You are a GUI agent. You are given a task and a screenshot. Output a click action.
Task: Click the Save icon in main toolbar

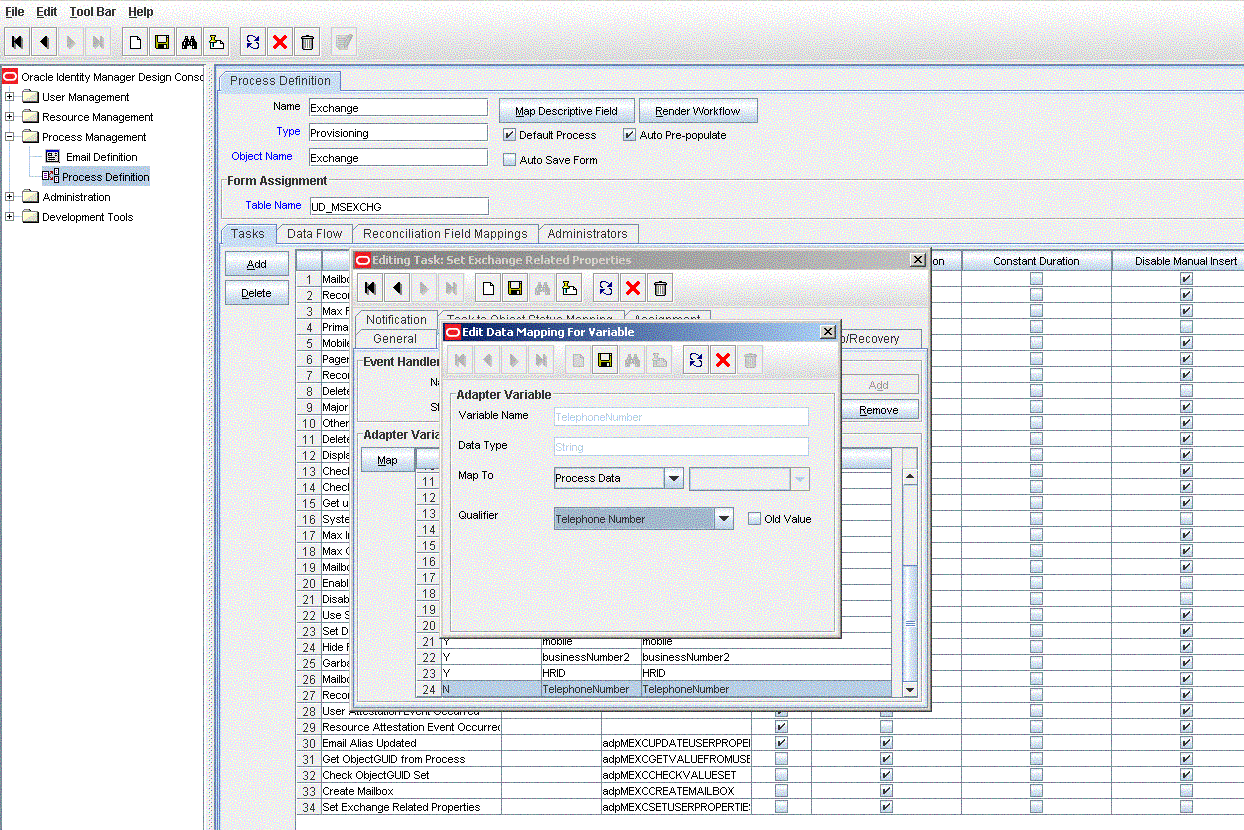pos(161,42)
